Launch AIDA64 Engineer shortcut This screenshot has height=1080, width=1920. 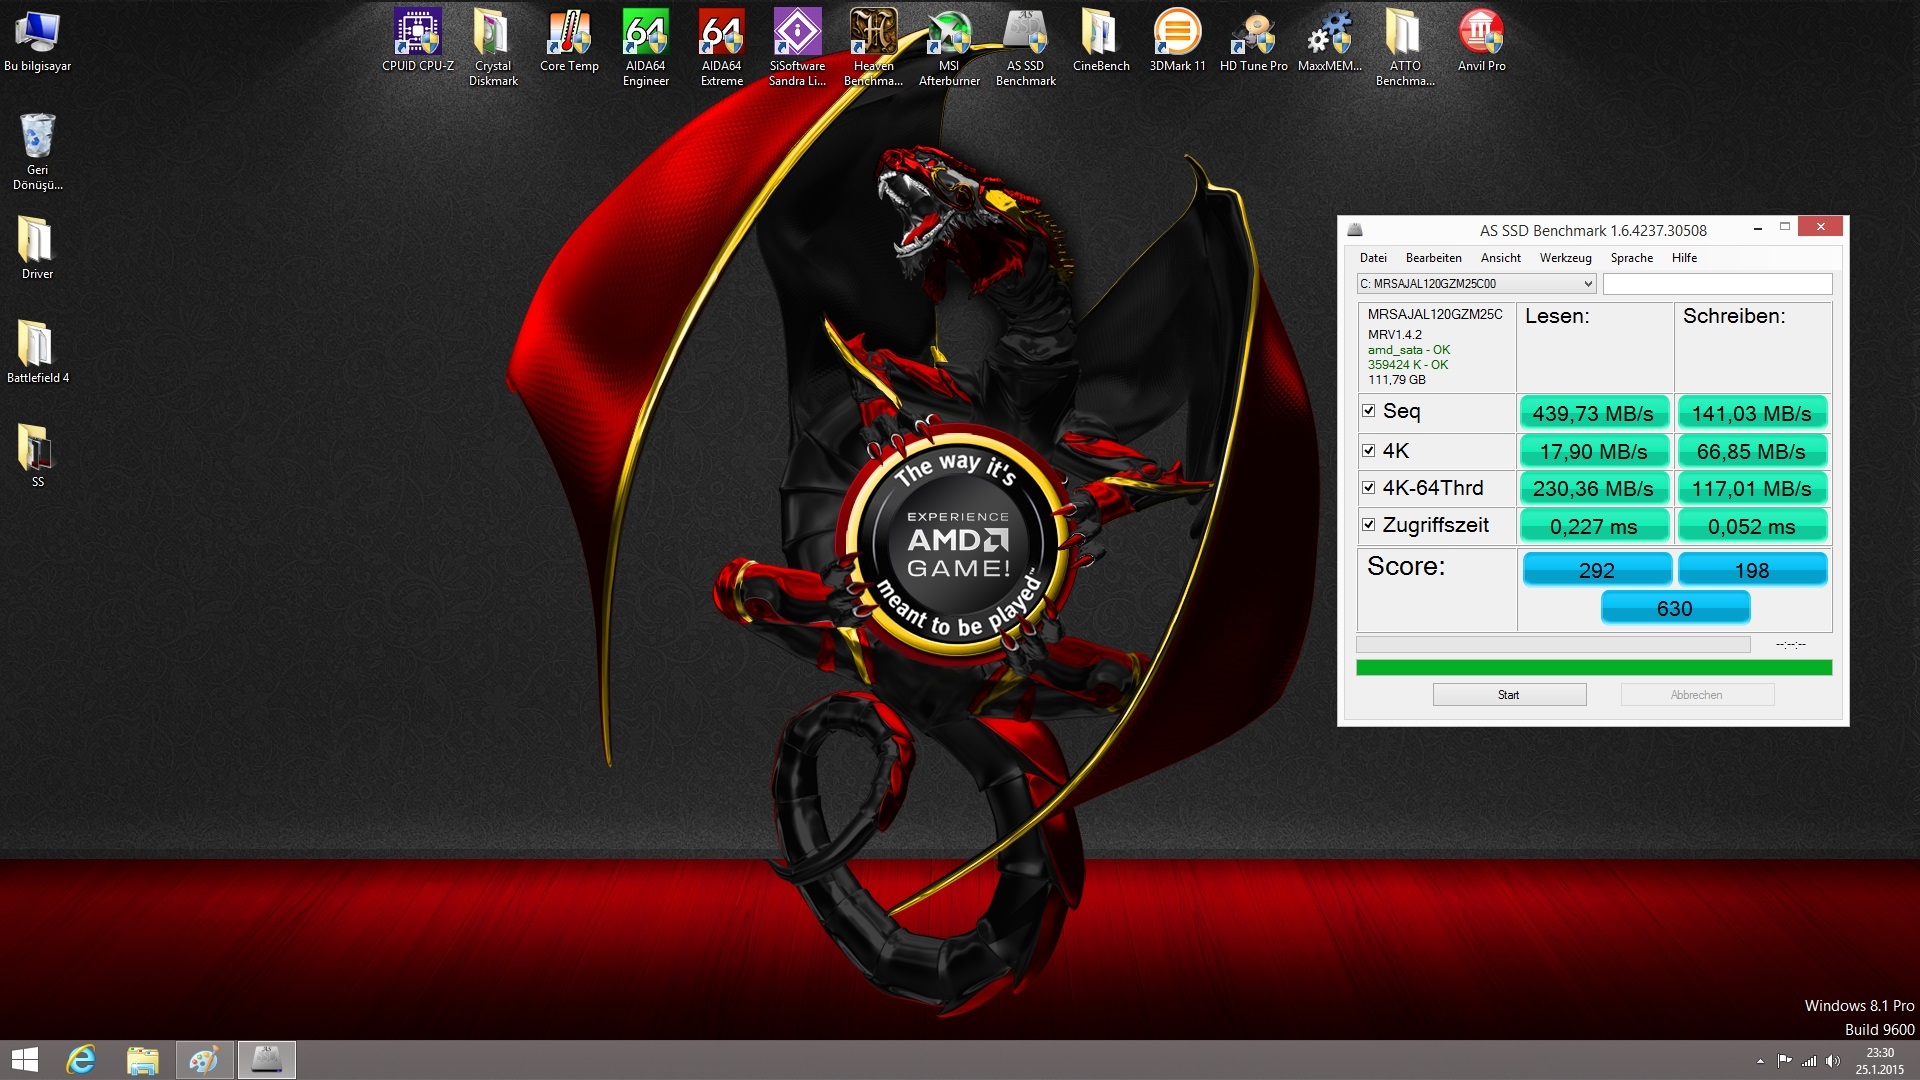(x=645, y=48)
